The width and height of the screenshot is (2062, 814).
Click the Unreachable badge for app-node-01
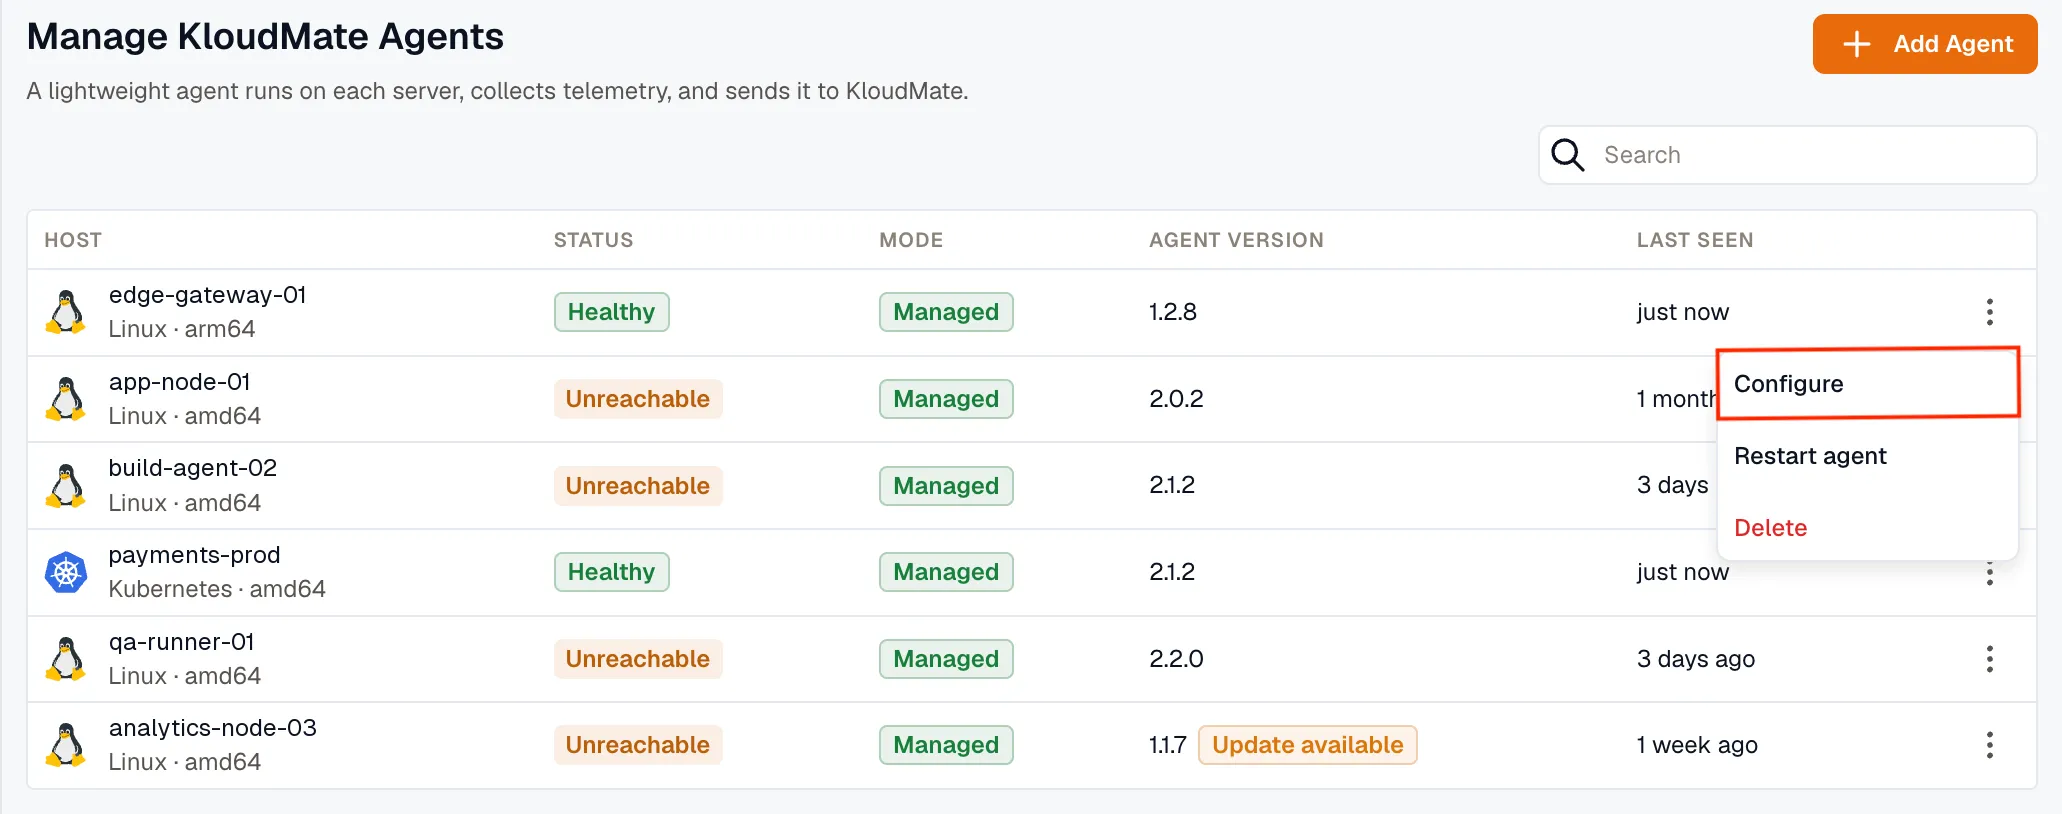pyautogui.click(x=638, y=399)
